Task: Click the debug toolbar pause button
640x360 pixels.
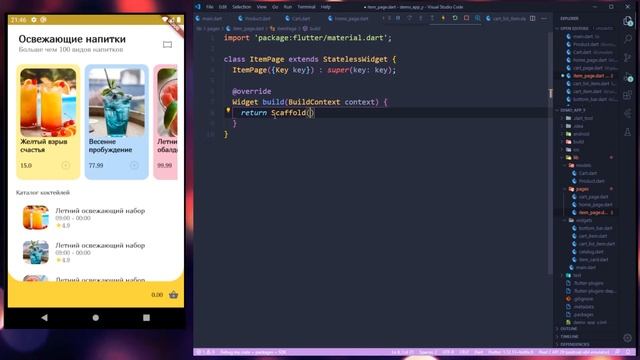Action: tap(398, 18)
